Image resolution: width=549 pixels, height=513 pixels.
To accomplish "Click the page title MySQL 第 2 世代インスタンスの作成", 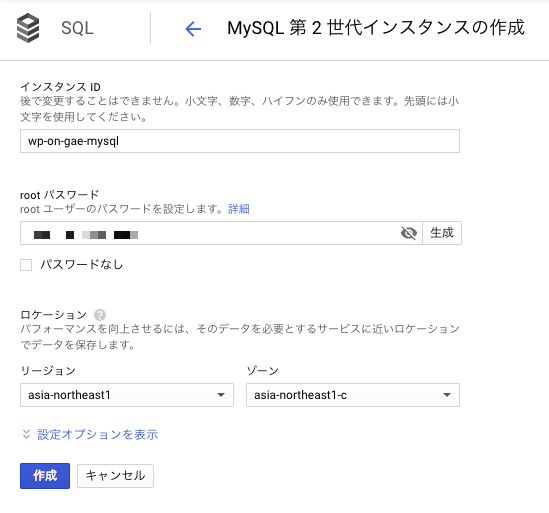I will 376,28.
